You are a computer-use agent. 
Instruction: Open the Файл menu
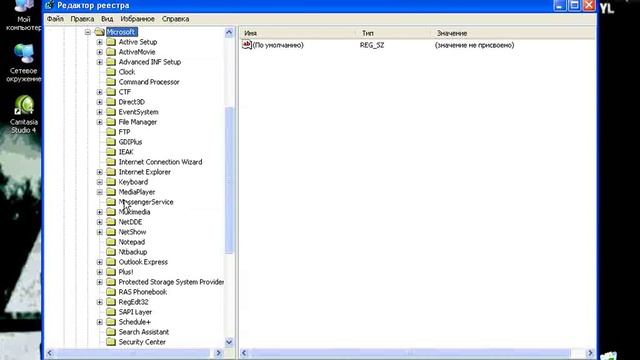click(x=55, y=19)
